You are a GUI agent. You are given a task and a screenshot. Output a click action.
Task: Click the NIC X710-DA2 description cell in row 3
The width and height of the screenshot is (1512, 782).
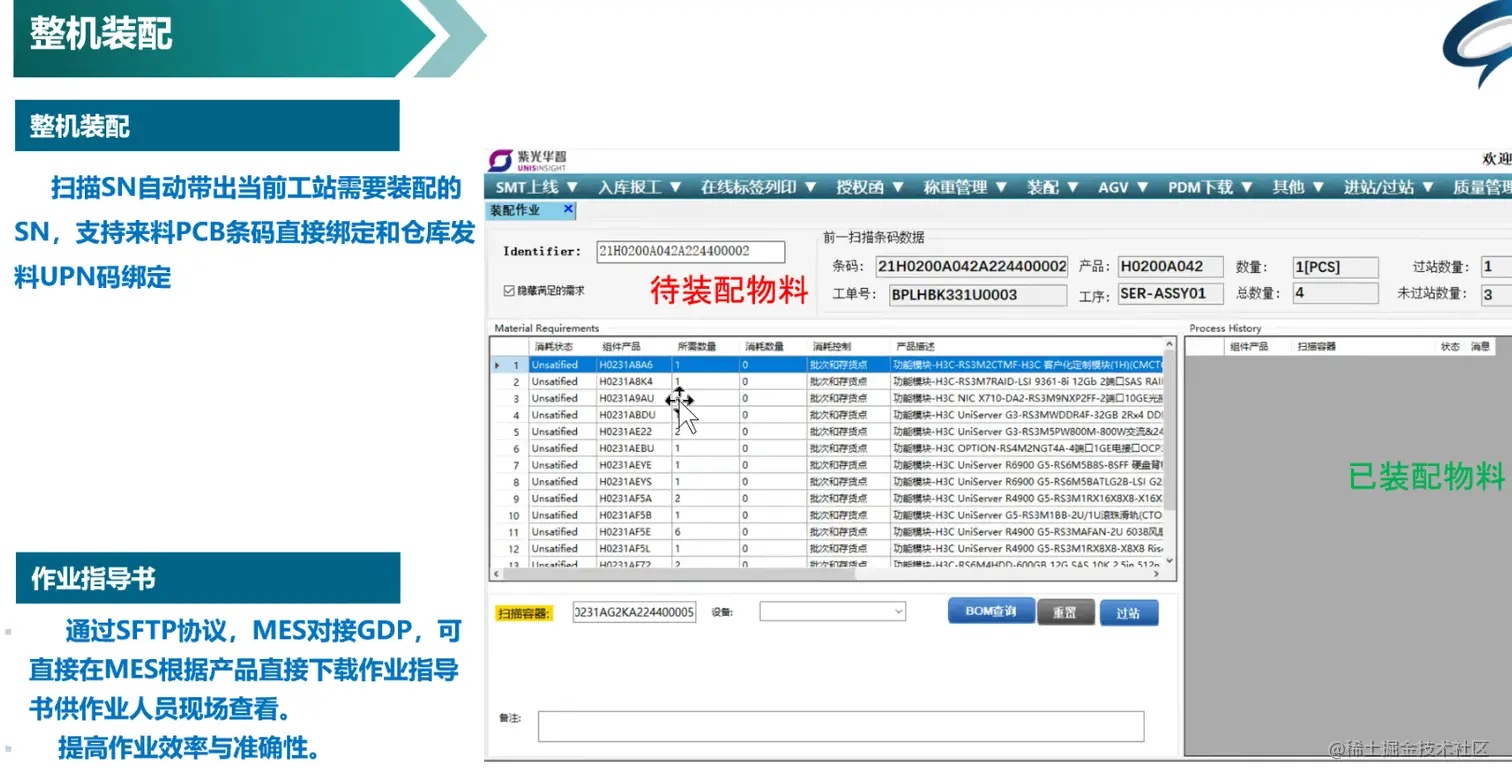1027,399
